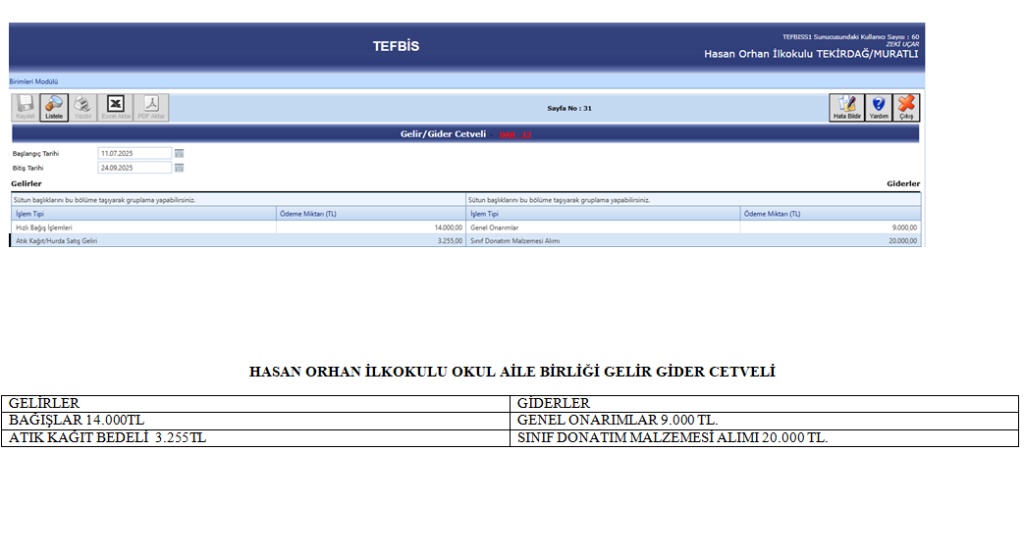Click the Kaydet save icon
Image resolution: width=1024 pixels, height=553 pixels.
click(x=25, y=107)
